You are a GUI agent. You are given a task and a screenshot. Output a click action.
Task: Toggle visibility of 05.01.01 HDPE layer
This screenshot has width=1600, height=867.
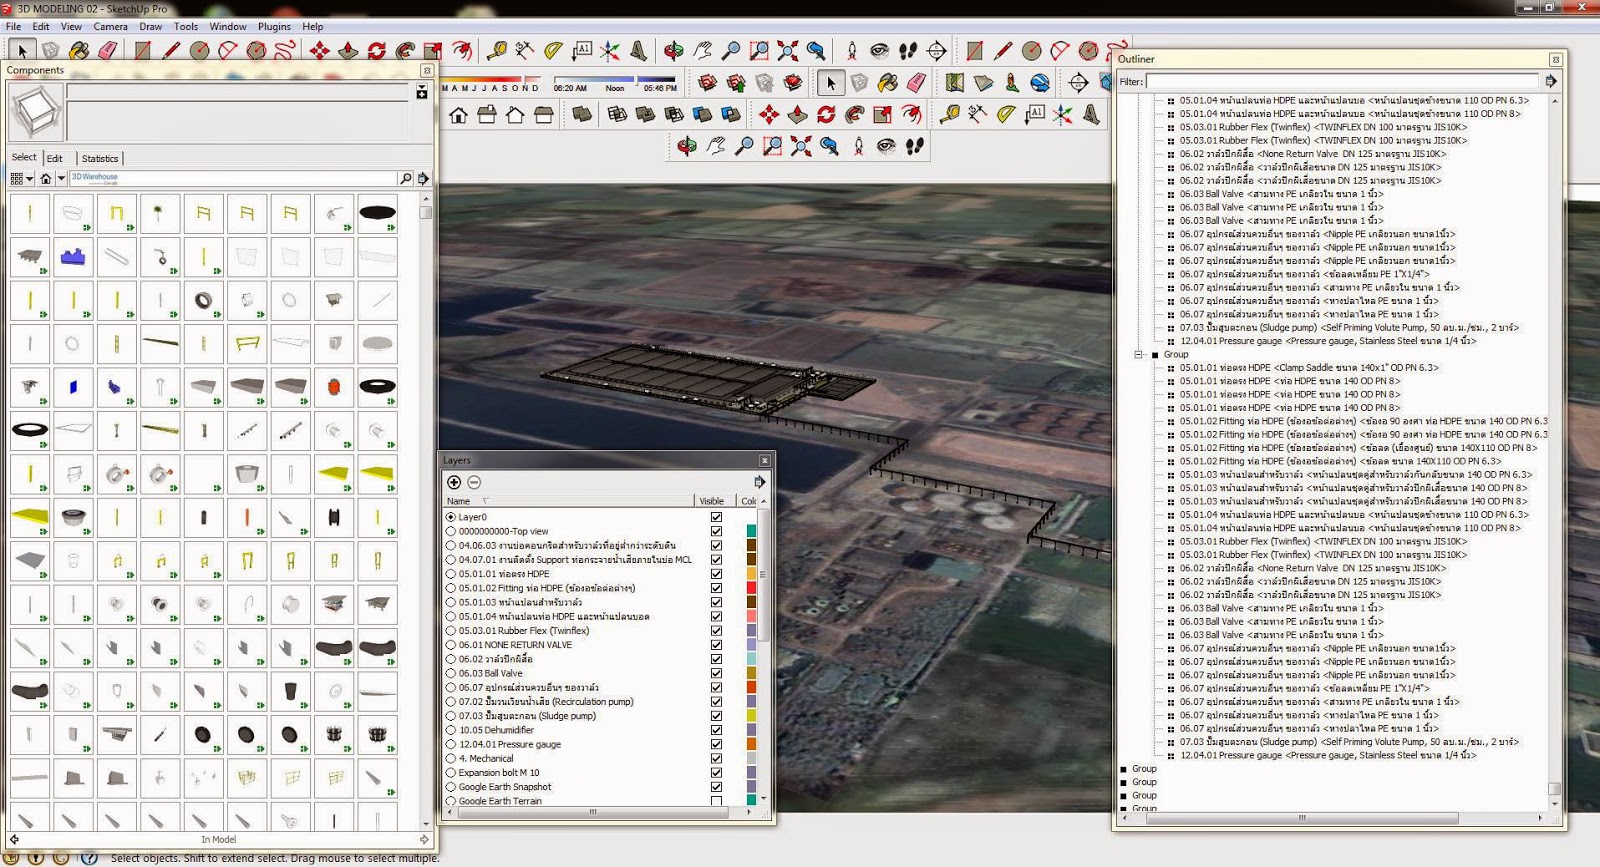(x=716, y=574)
